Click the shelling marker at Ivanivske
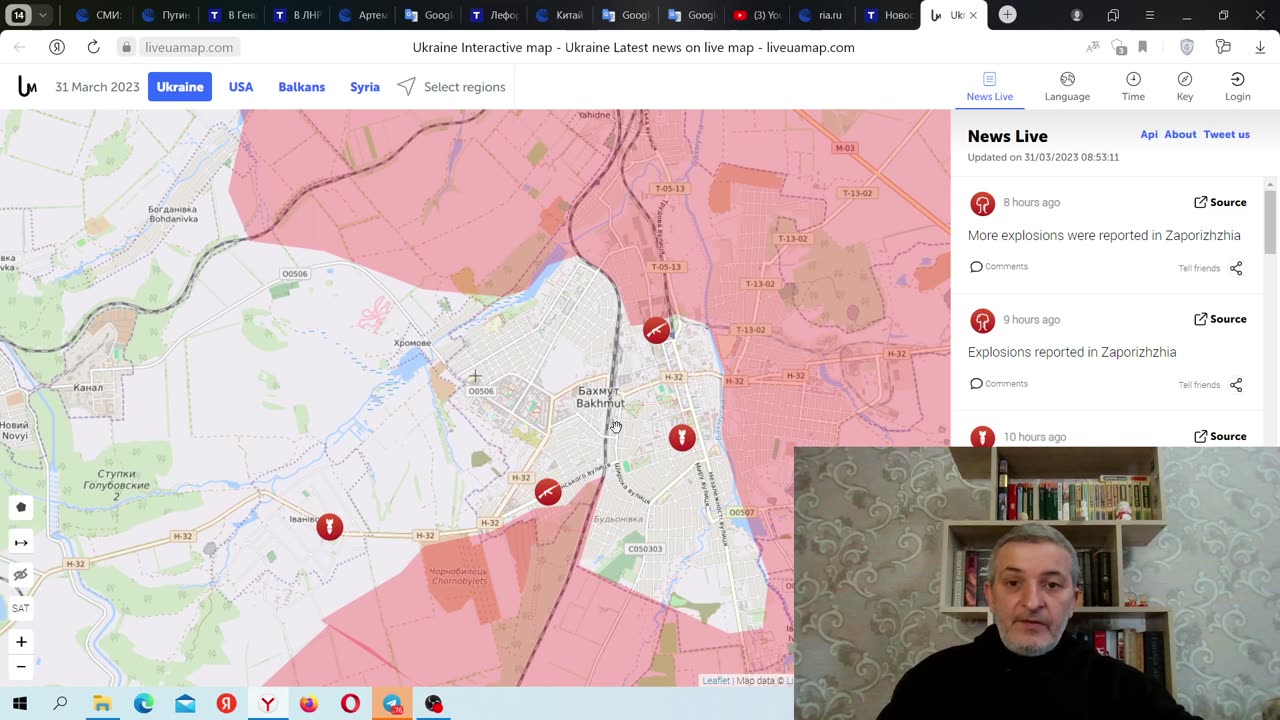 [x=329, y=526]
